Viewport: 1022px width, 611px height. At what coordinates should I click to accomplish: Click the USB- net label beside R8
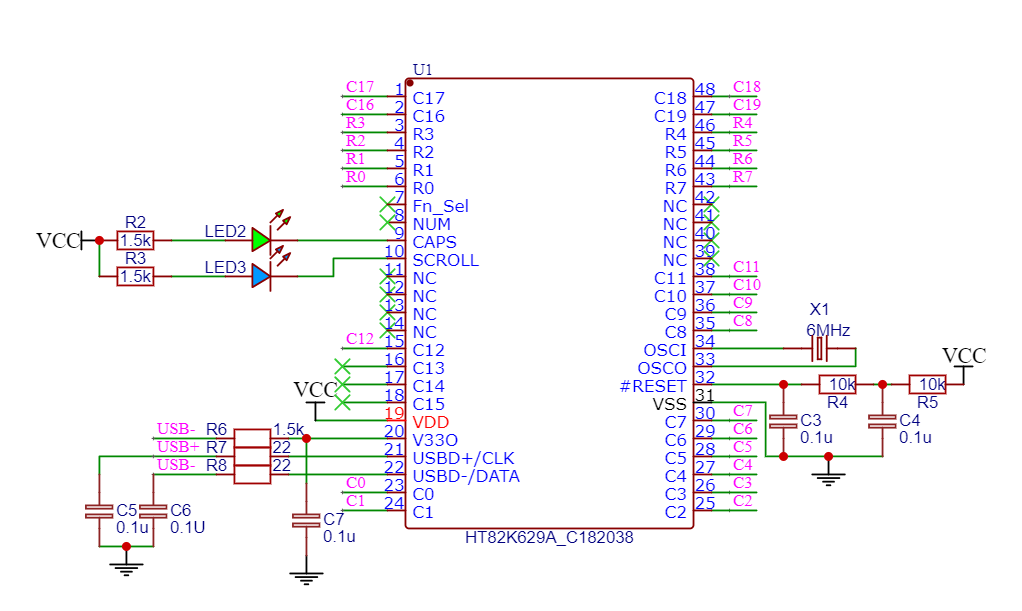(x=176, y=464)
